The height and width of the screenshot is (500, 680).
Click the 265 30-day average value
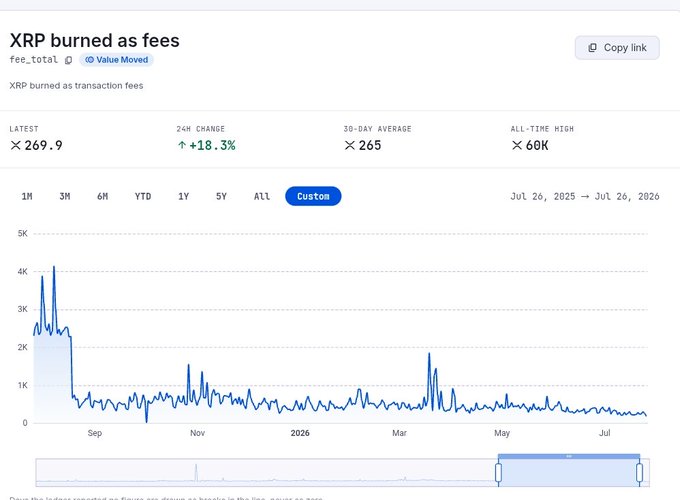pos(370,145)
